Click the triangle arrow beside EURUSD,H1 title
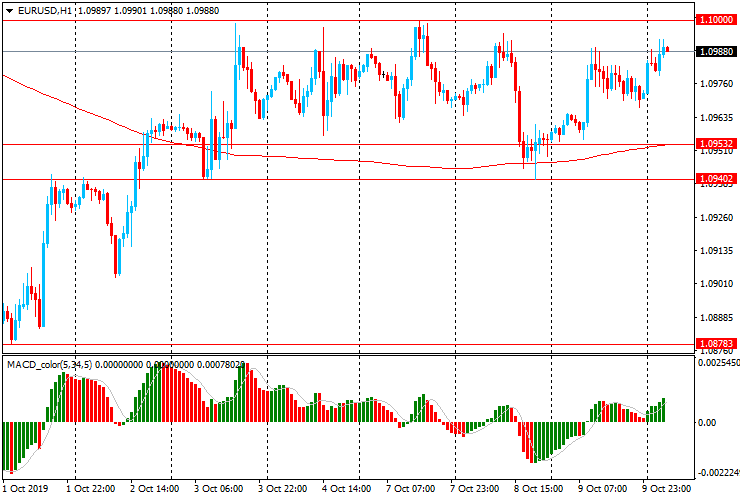The height and width of the screenshot is (500, 740). (8, 10)
